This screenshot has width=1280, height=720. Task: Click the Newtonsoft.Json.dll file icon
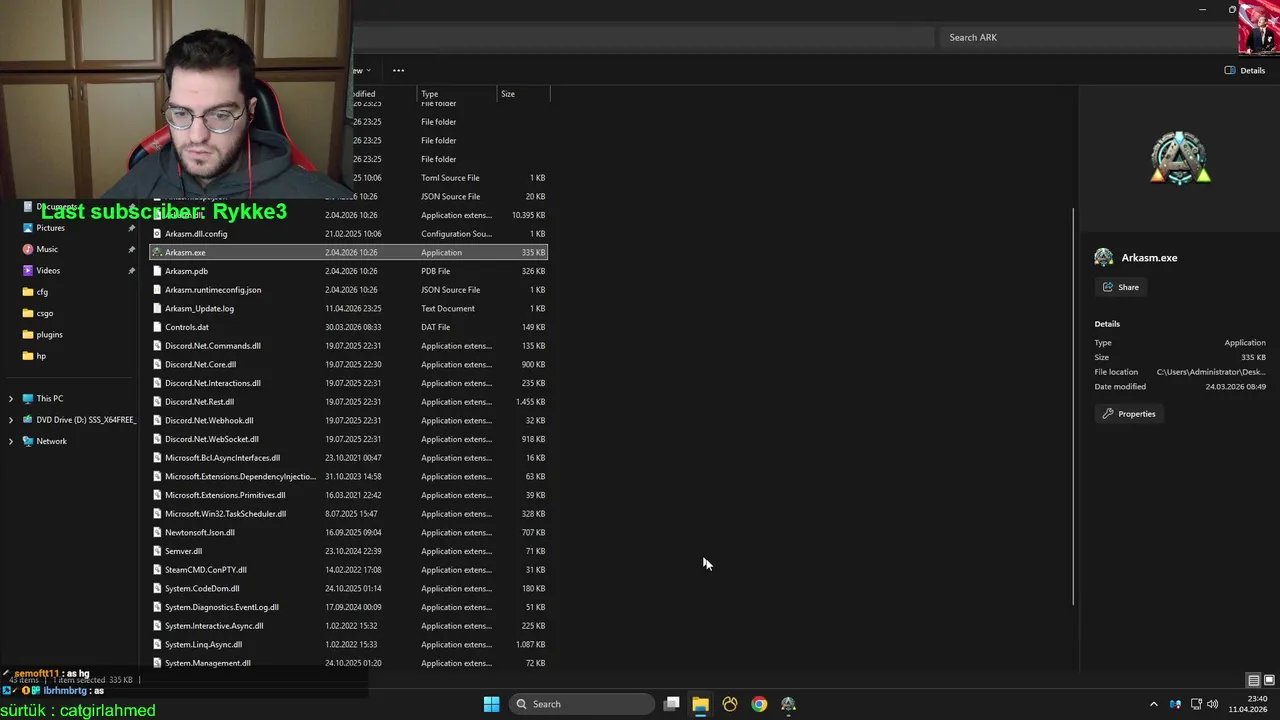(x=157, y=532)
